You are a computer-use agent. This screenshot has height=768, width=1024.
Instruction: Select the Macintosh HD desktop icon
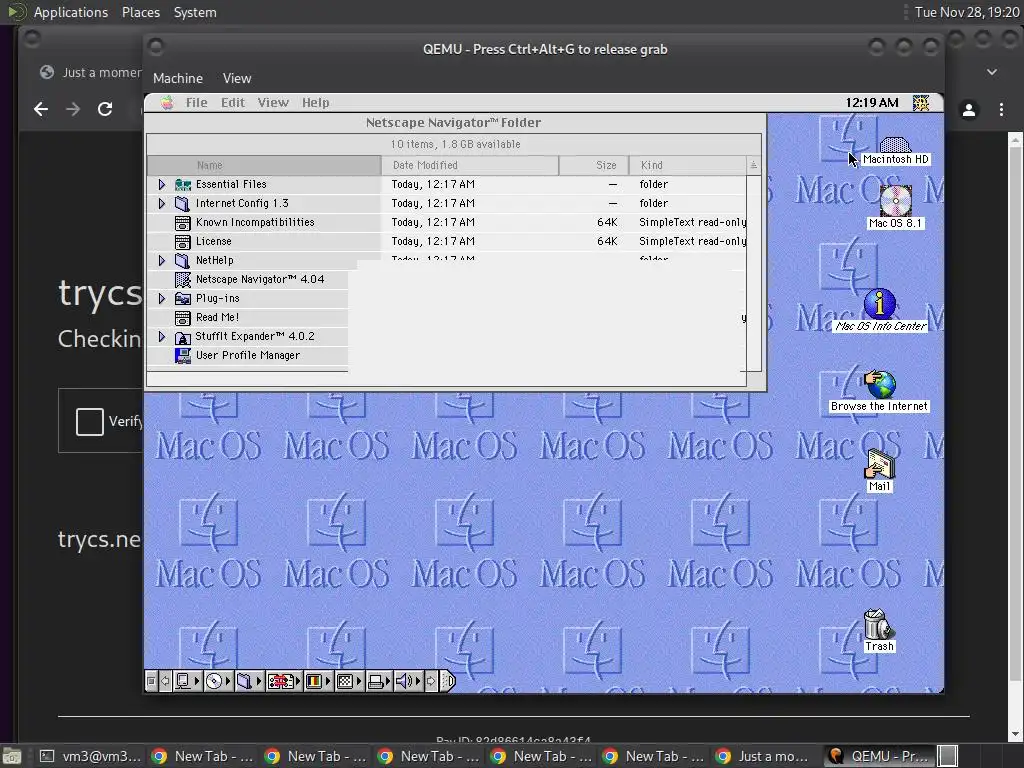click(895, 145)
